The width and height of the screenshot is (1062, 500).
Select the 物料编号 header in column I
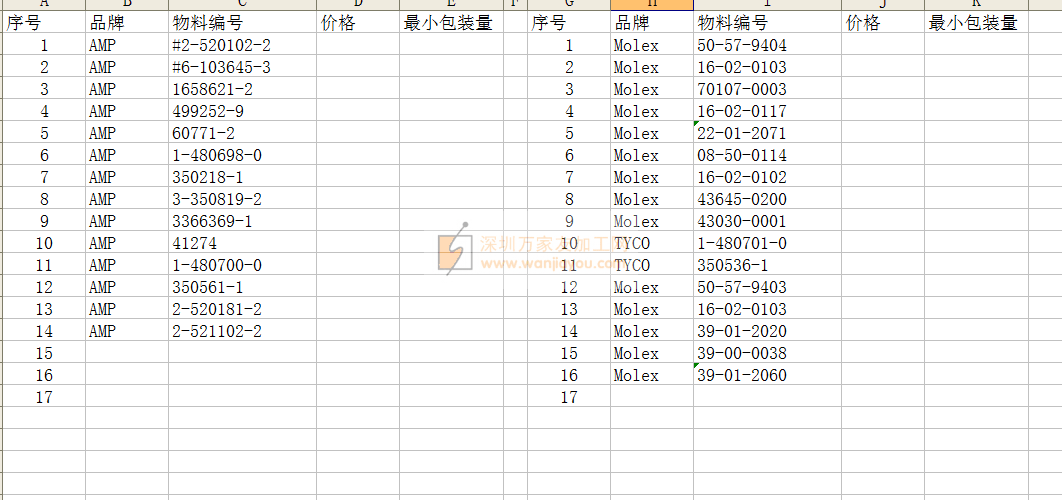pos(766,23)
